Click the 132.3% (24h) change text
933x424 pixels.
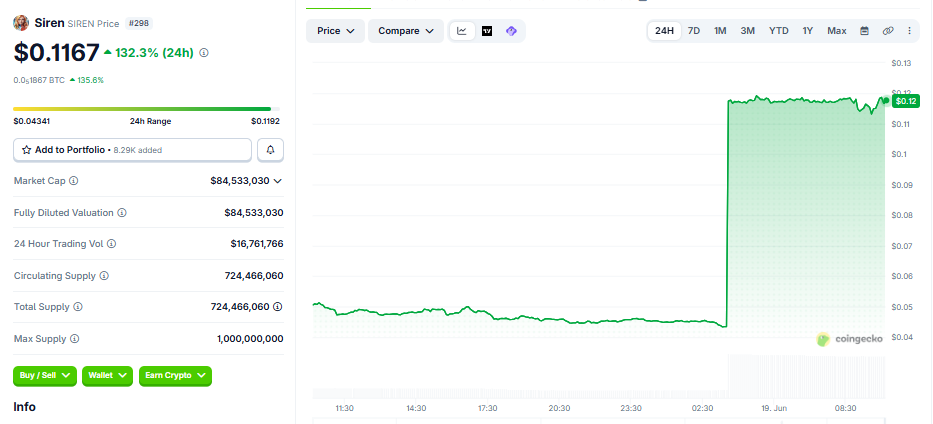[x=155, y=53]
